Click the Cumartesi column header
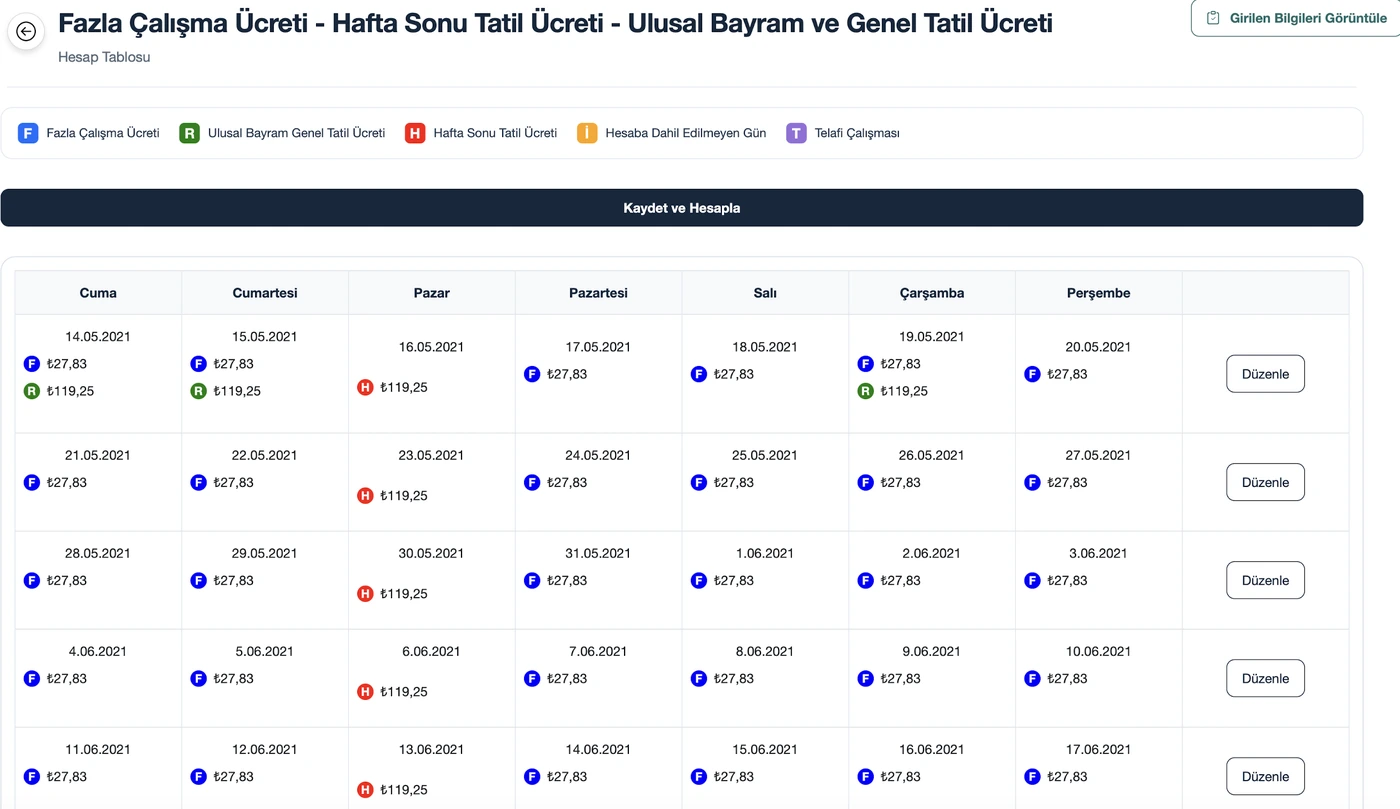The width and height of the screenshot is (1400, 809). pyautogui.click(x=265, y=293)
